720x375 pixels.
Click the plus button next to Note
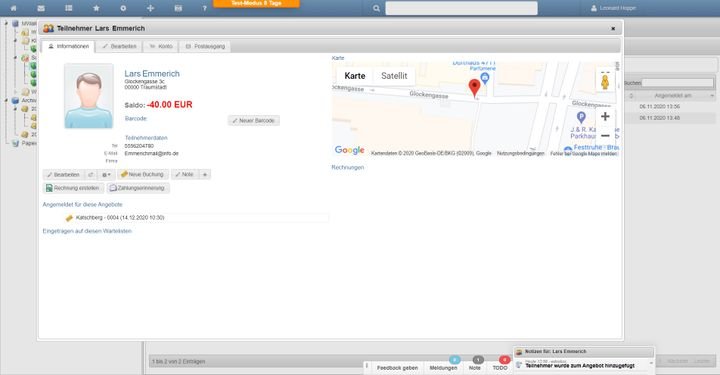coord(205,174)
